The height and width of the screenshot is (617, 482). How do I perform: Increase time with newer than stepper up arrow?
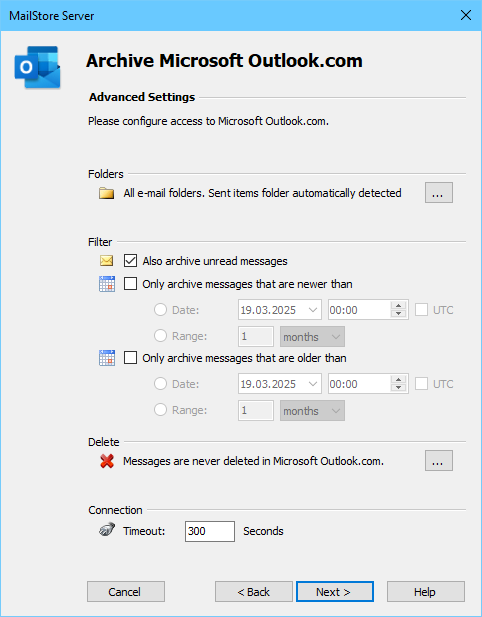(x=399, y=305)
